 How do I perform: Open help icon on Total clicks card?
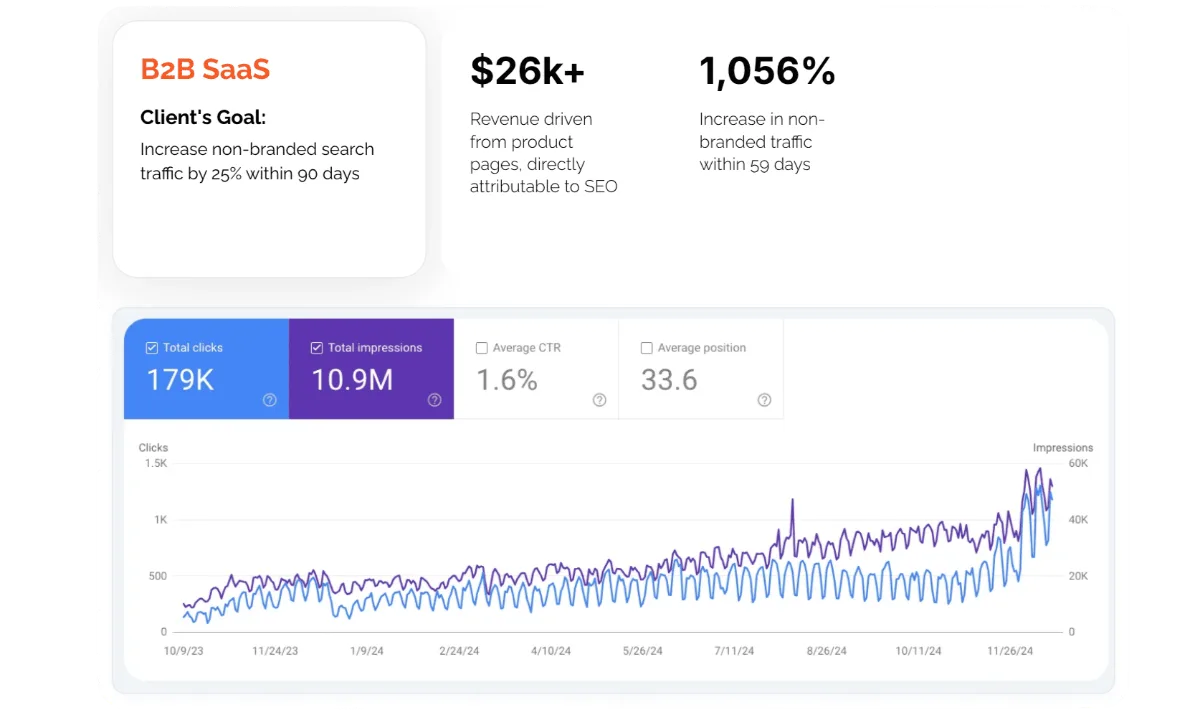pos(270,400)
